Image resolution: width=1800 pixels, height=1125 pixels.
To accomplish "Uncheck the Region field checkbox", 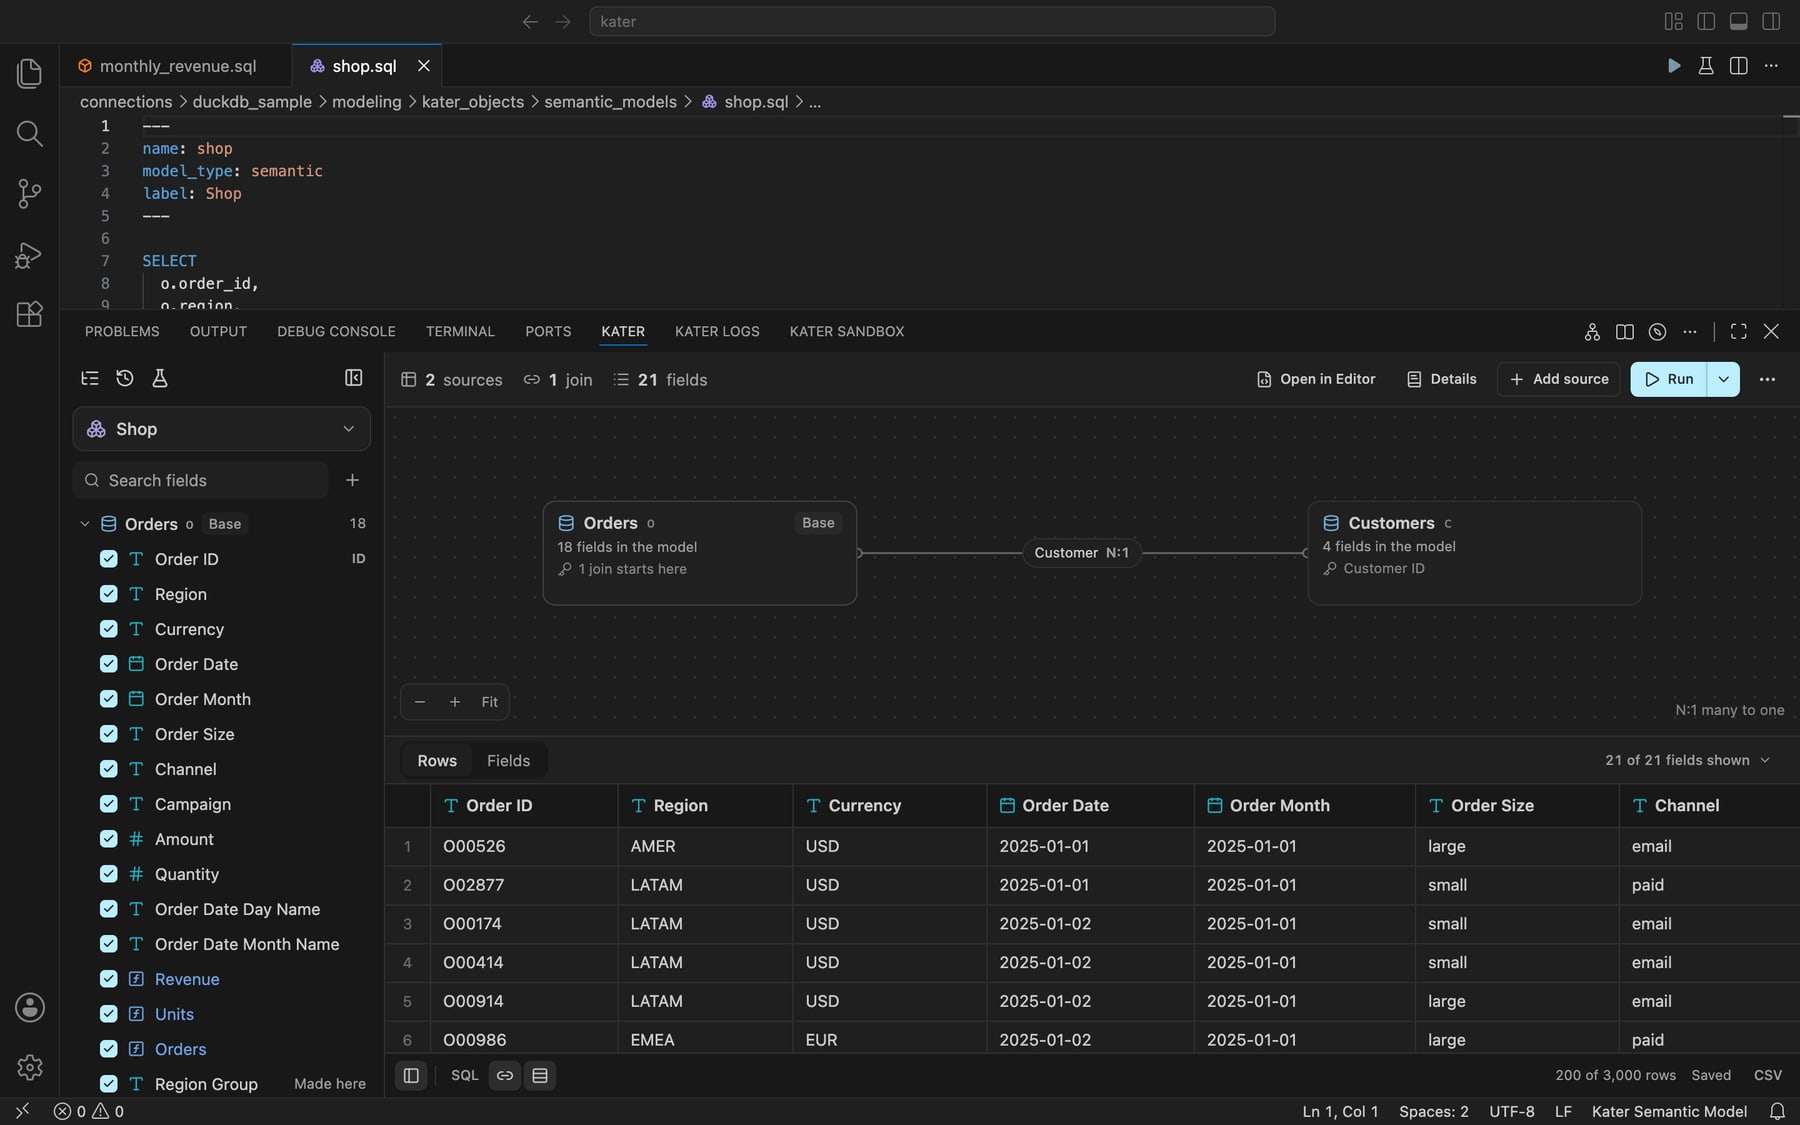I will coord(109,594).
